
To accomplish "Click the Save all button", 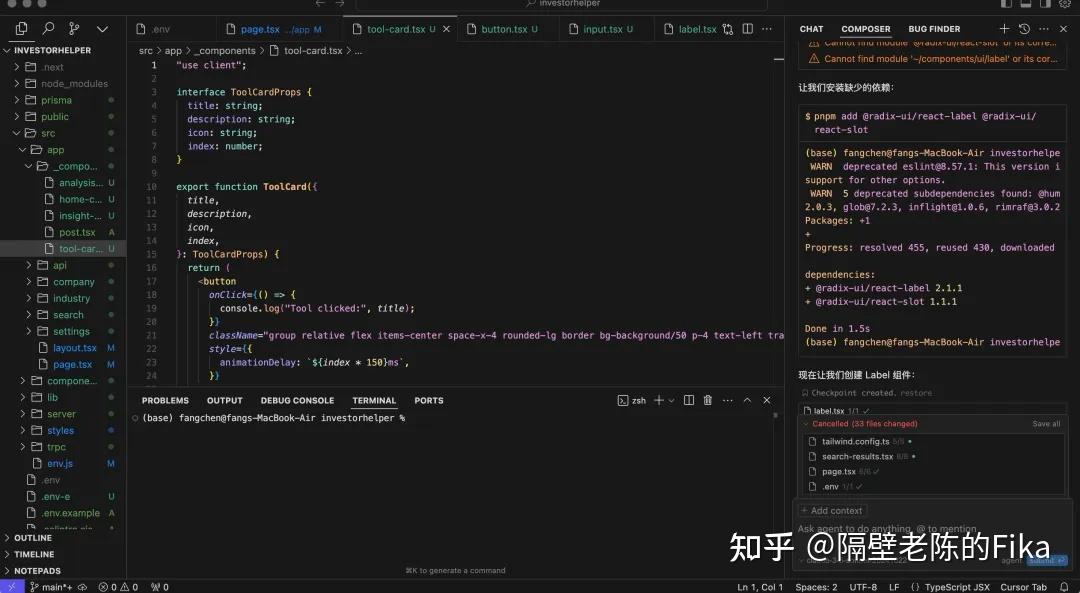I will pos(1045,423).
